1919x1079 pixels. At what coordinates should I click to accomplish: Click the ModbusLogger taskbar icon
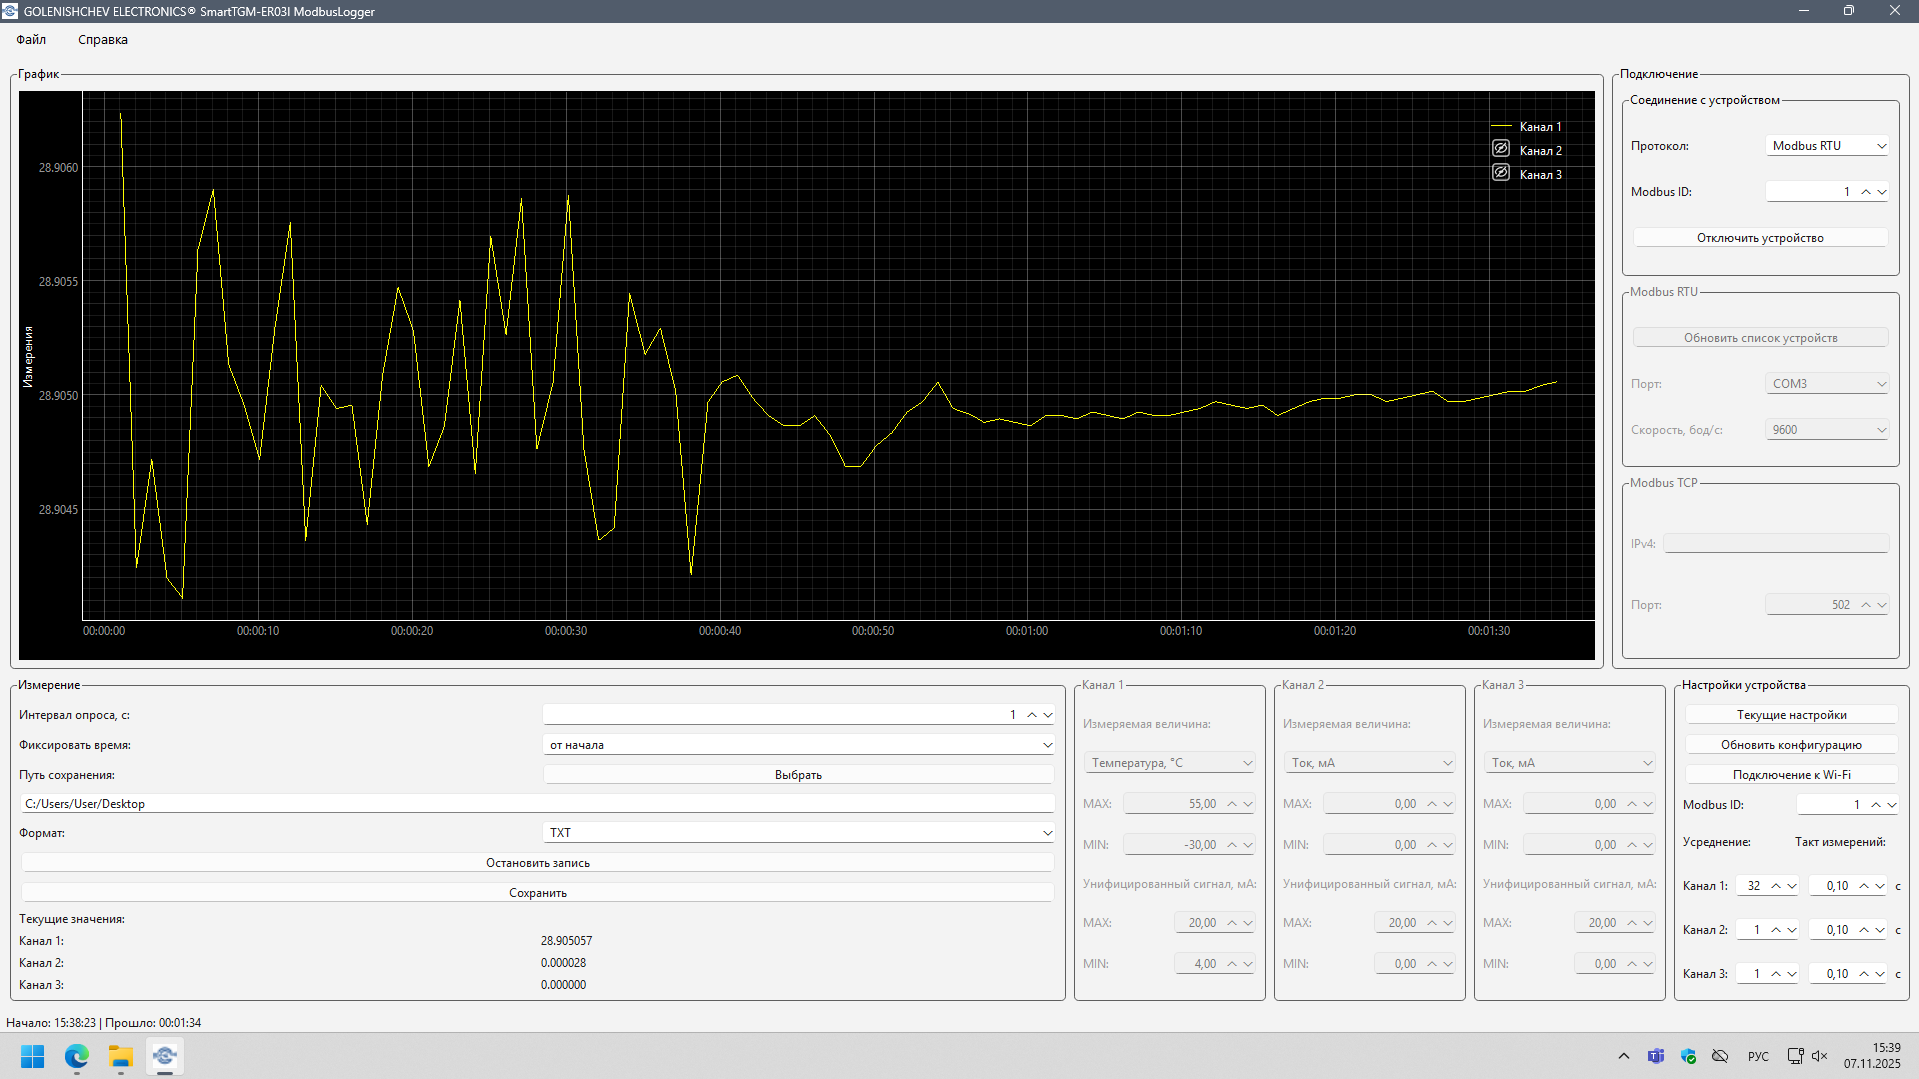pyautogui.click(x=165, y=1056)
